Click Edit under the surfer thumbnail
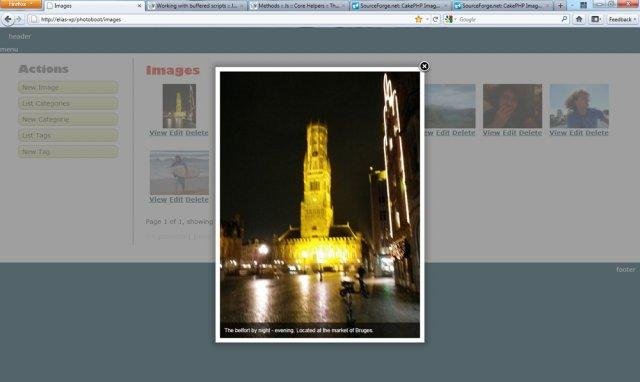The height and width of the screenshot is (382, 640). (x=176, y=200)
